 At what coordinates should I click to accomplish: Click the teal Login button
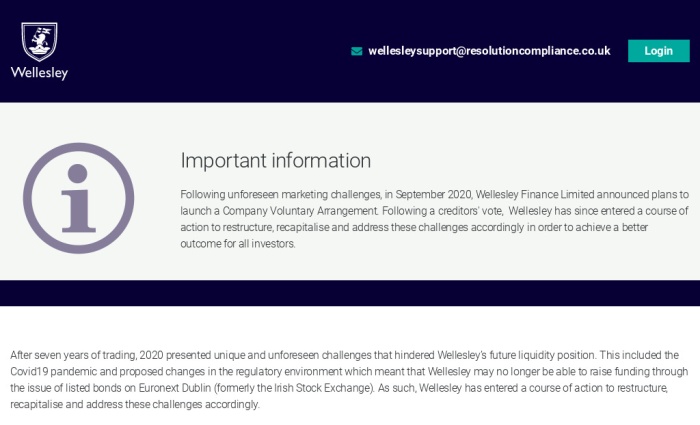[x=658, y=51]
